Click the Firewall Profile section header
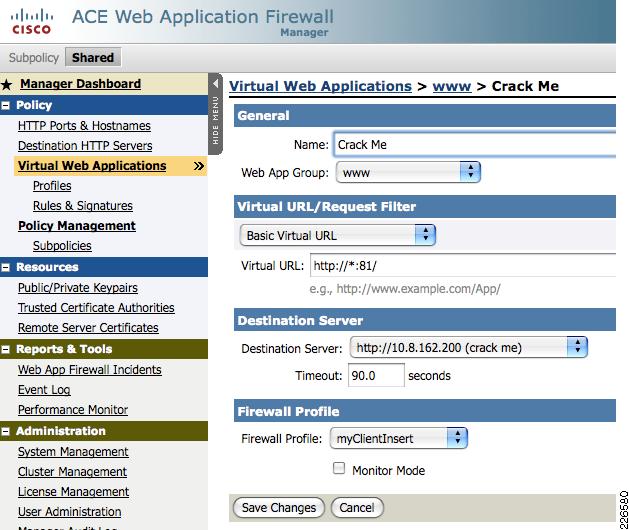The width and height of the screenshot is (629, 530). [425, 411]
